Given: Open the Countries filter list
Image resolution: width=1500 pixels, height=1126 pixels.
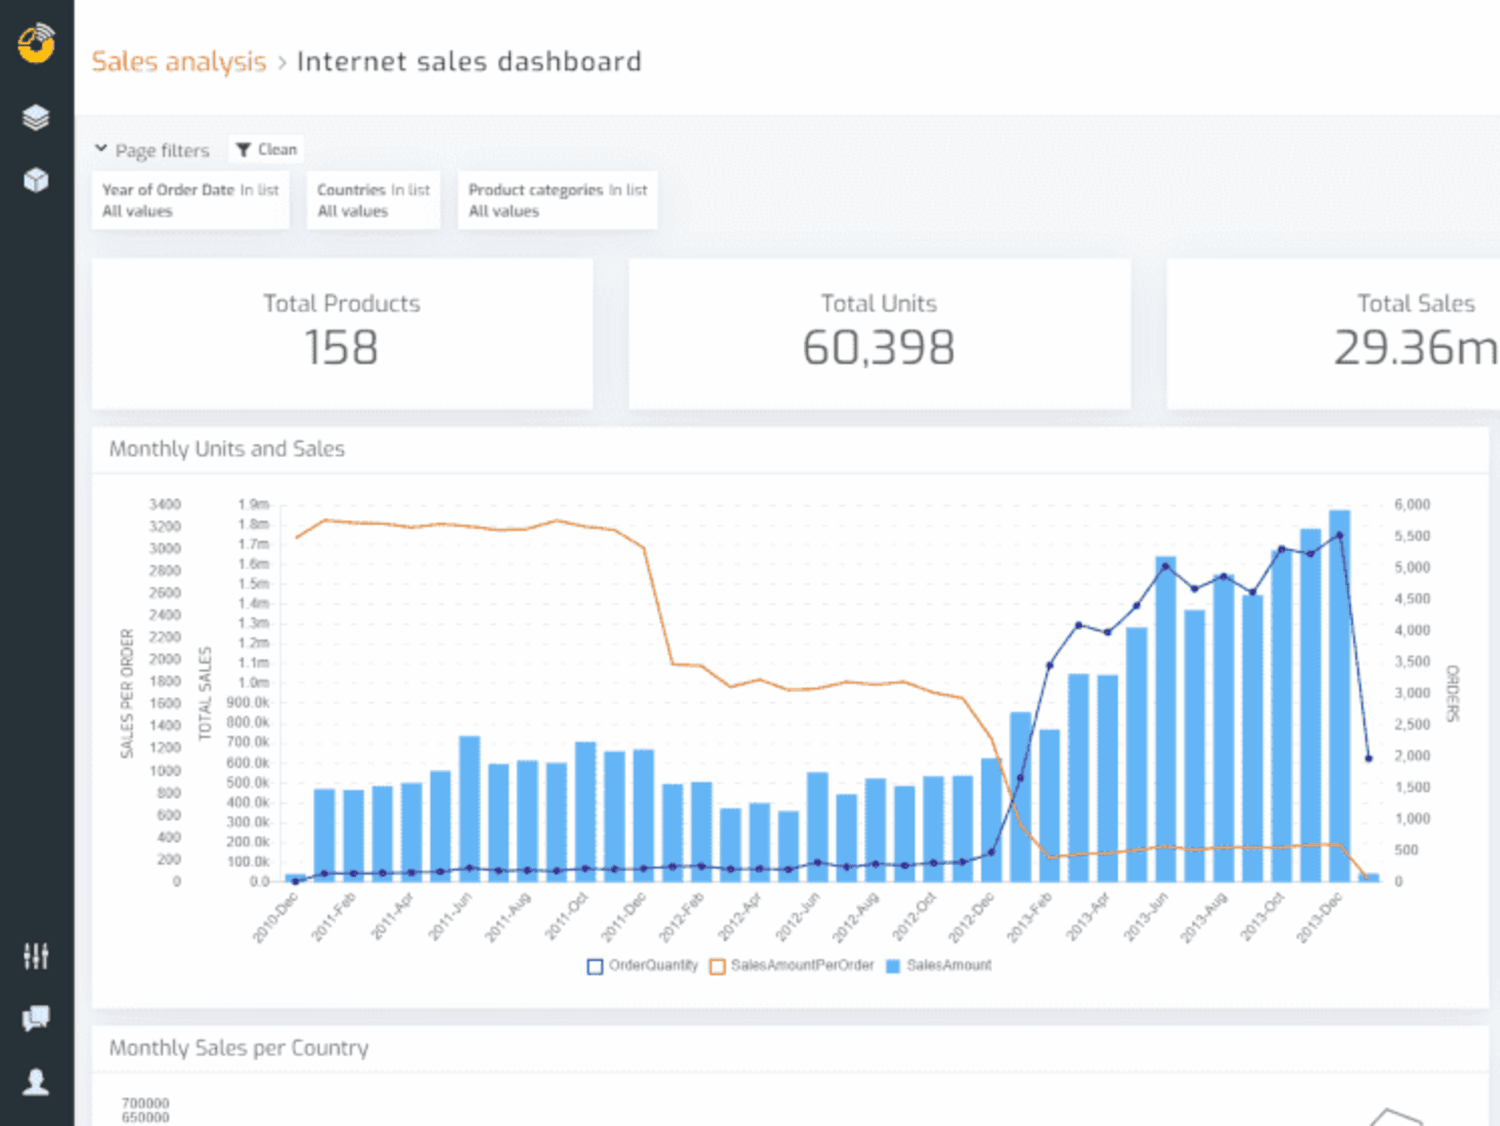Looking at the screenshot, I should [x=373, y=200].
